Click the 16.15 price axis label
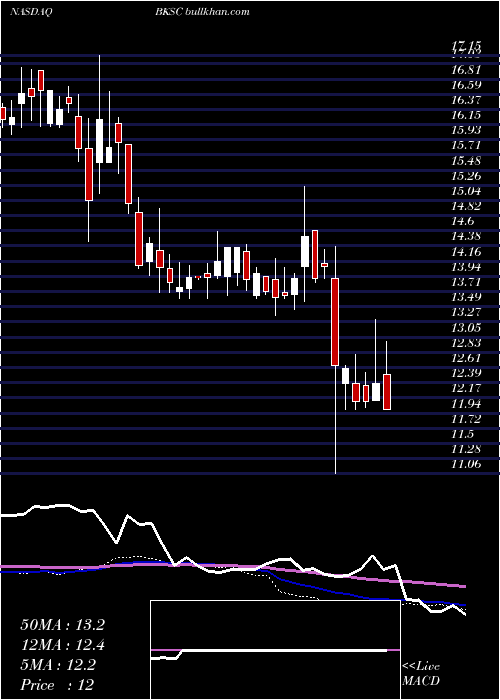500x700 pixels. click(466, 115)
